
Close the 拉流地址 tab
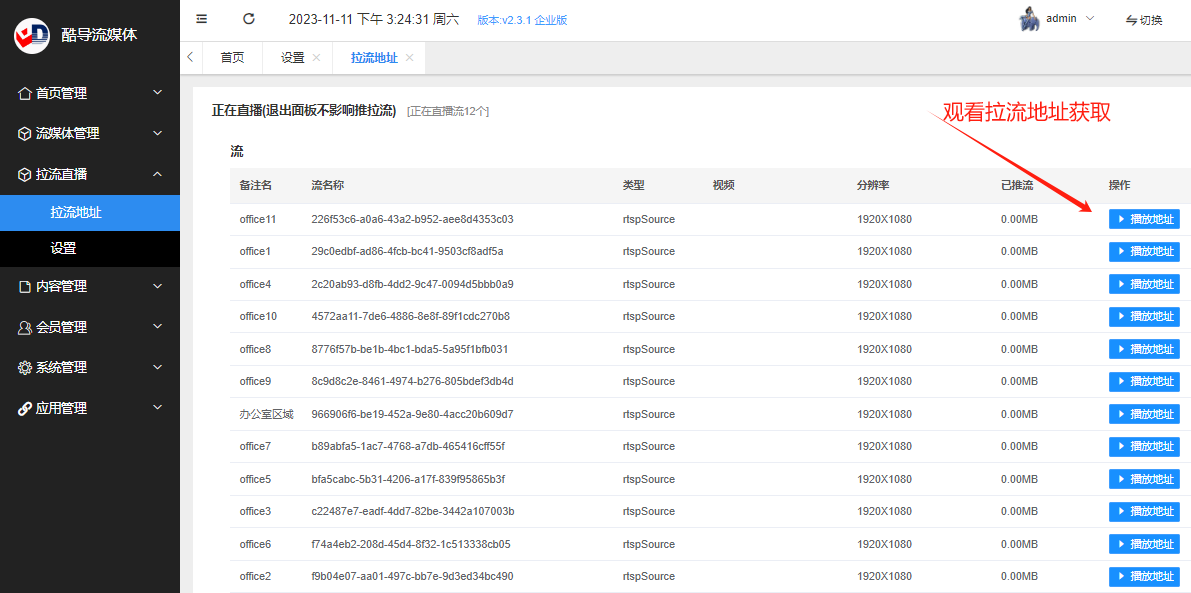pos(409,58)
